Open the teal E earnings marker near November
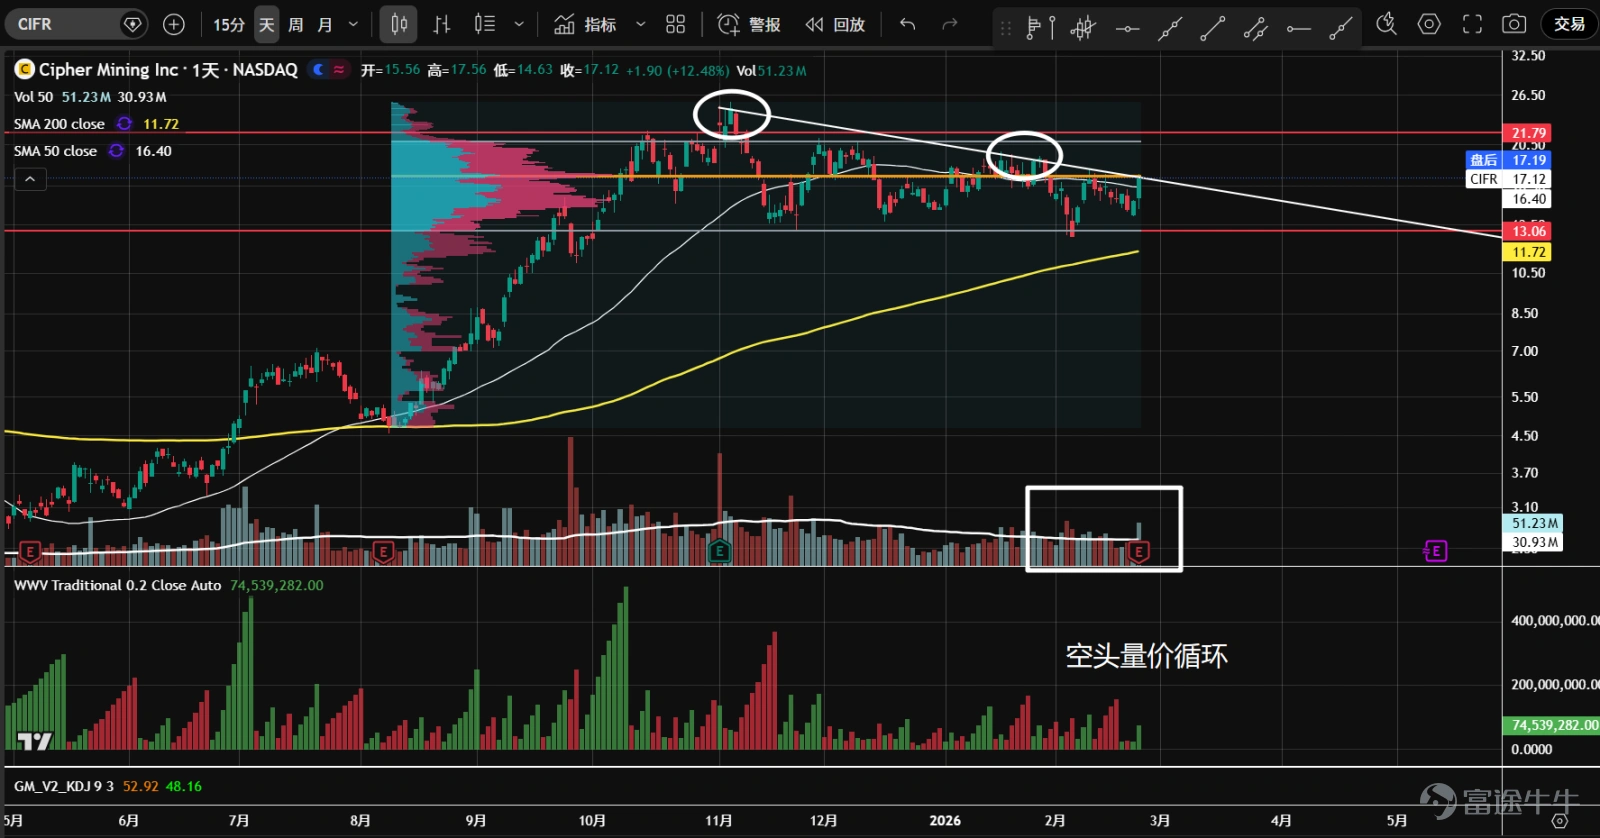Screen dimensions: 1600x838 coord(719,551)
